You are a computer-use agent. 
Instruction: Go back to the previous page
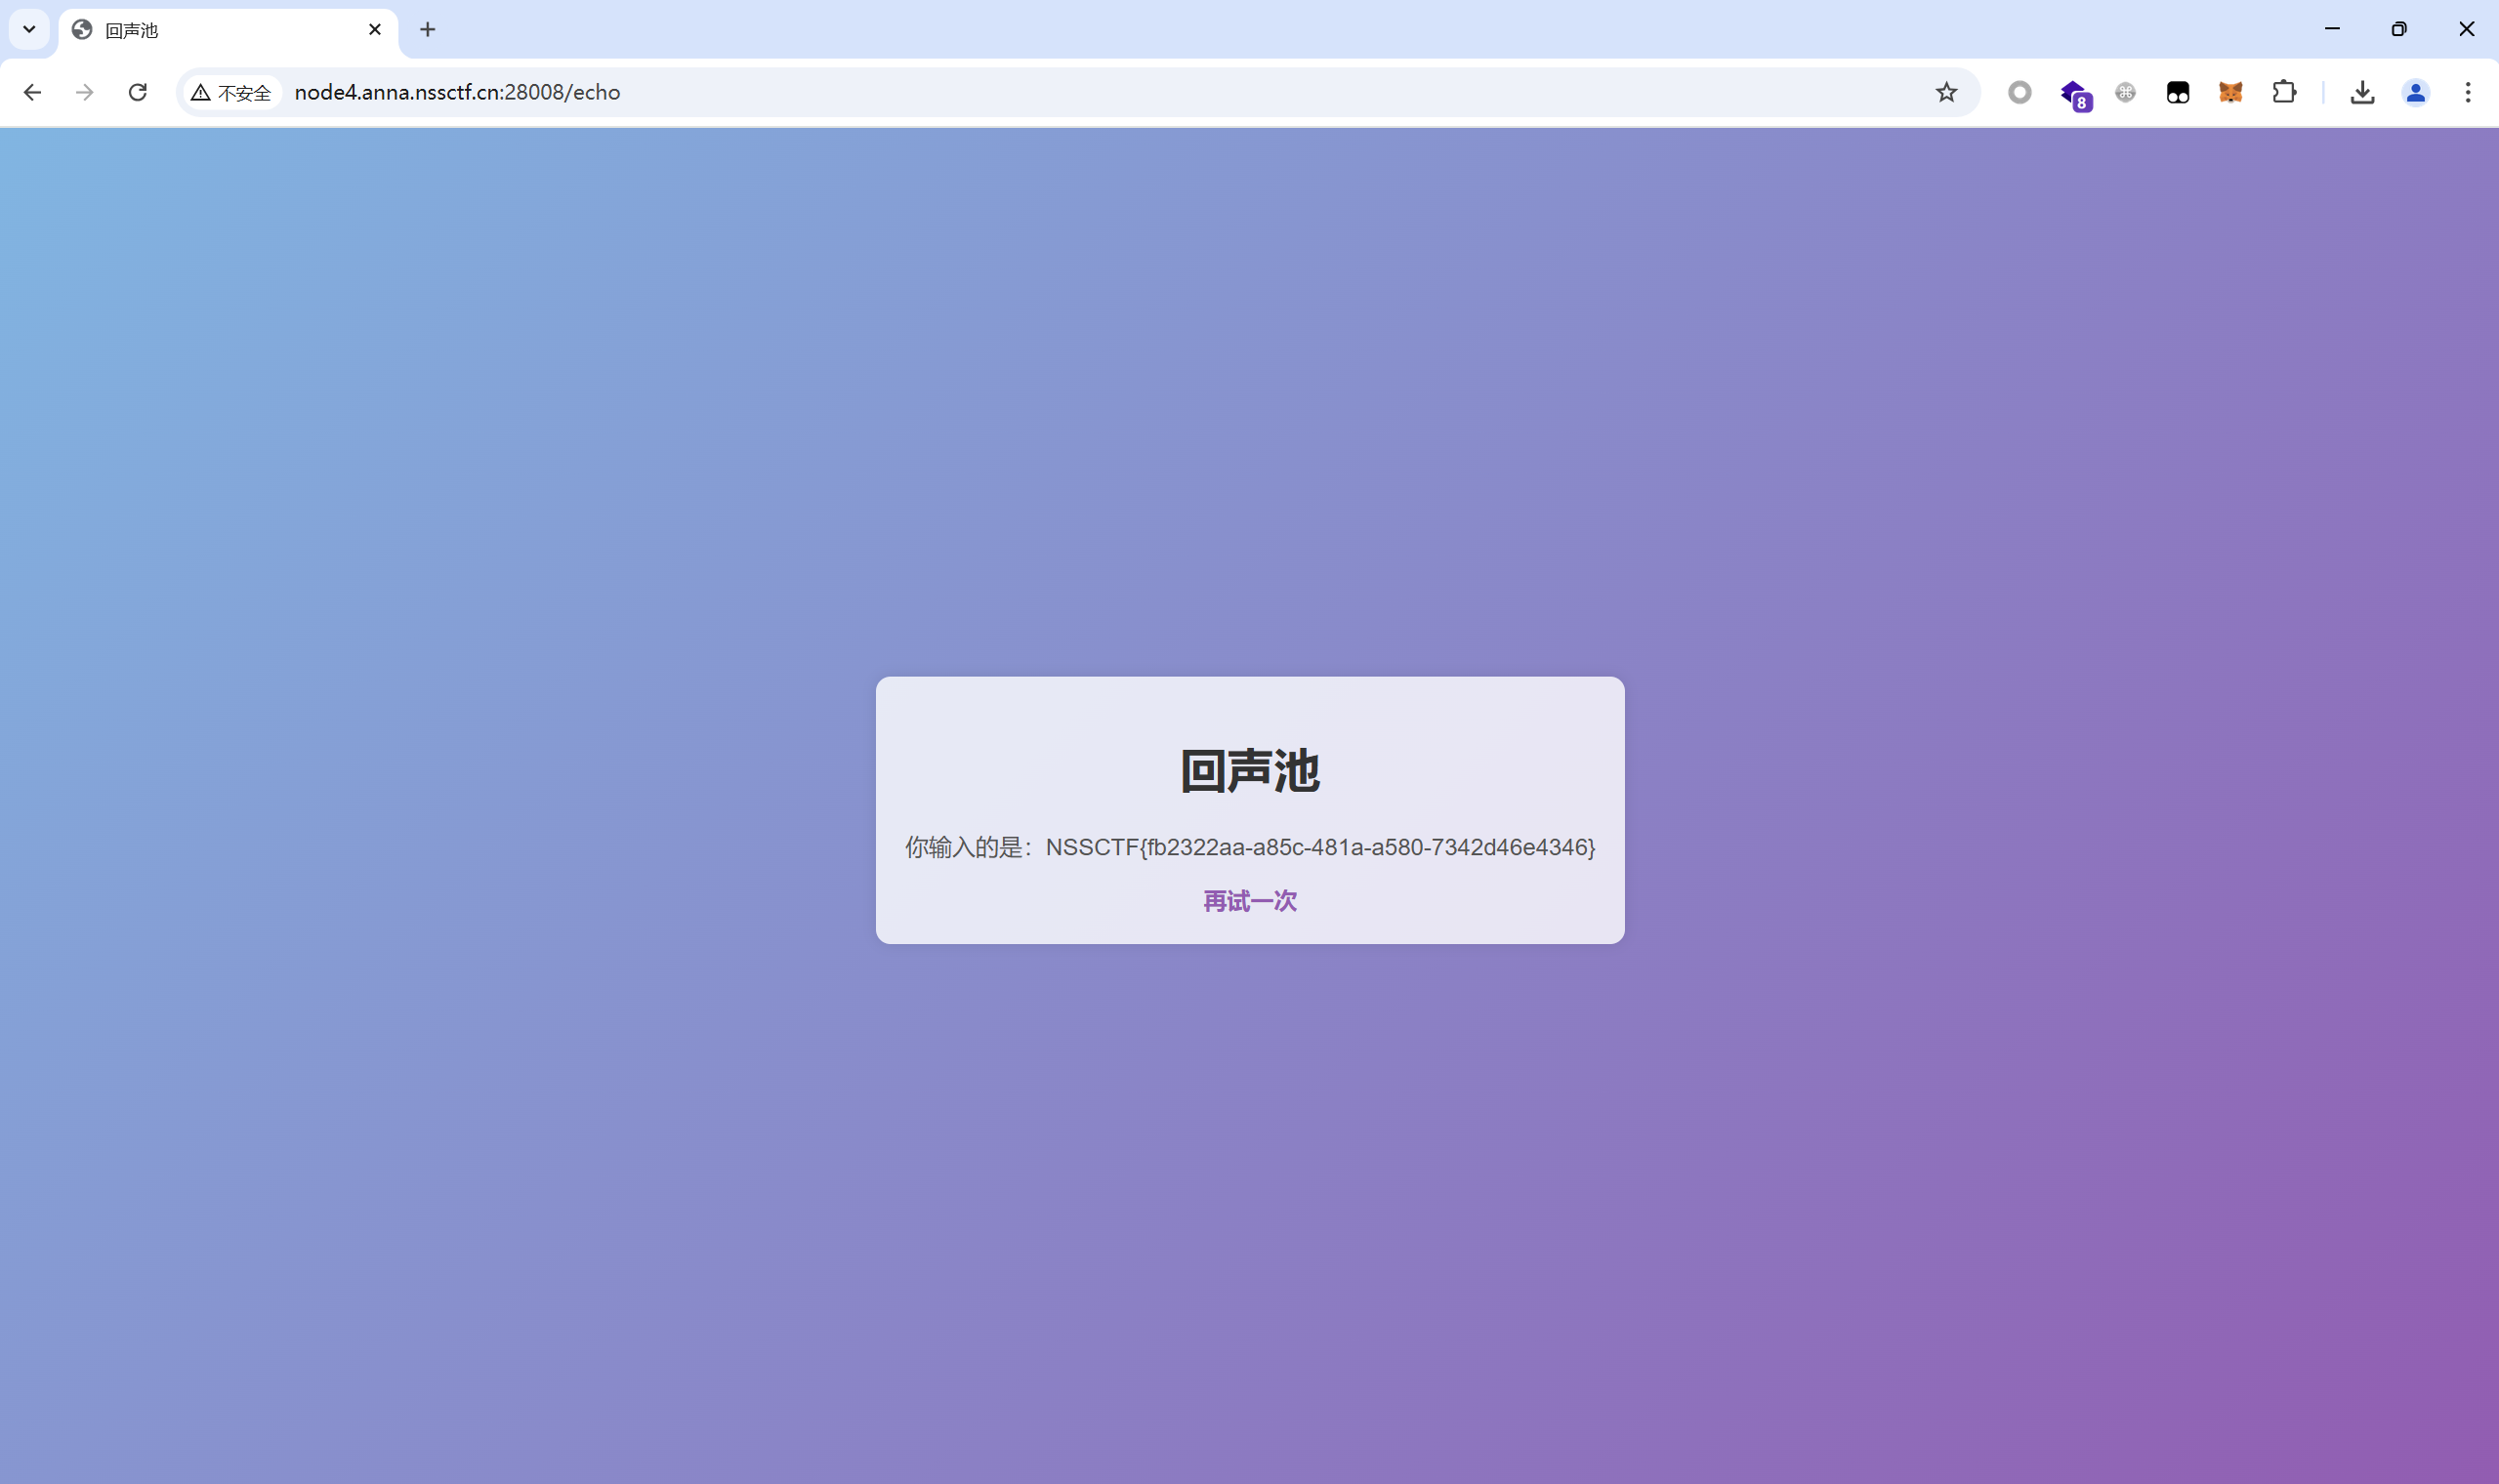pyautogui.click(x=32, y=93)
